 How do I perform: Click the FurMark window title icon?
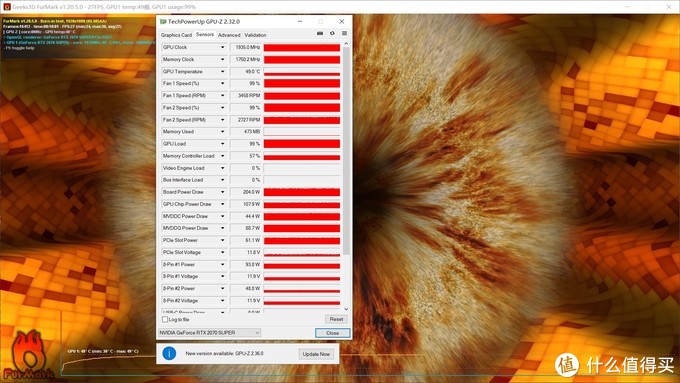tap(6, 7)
